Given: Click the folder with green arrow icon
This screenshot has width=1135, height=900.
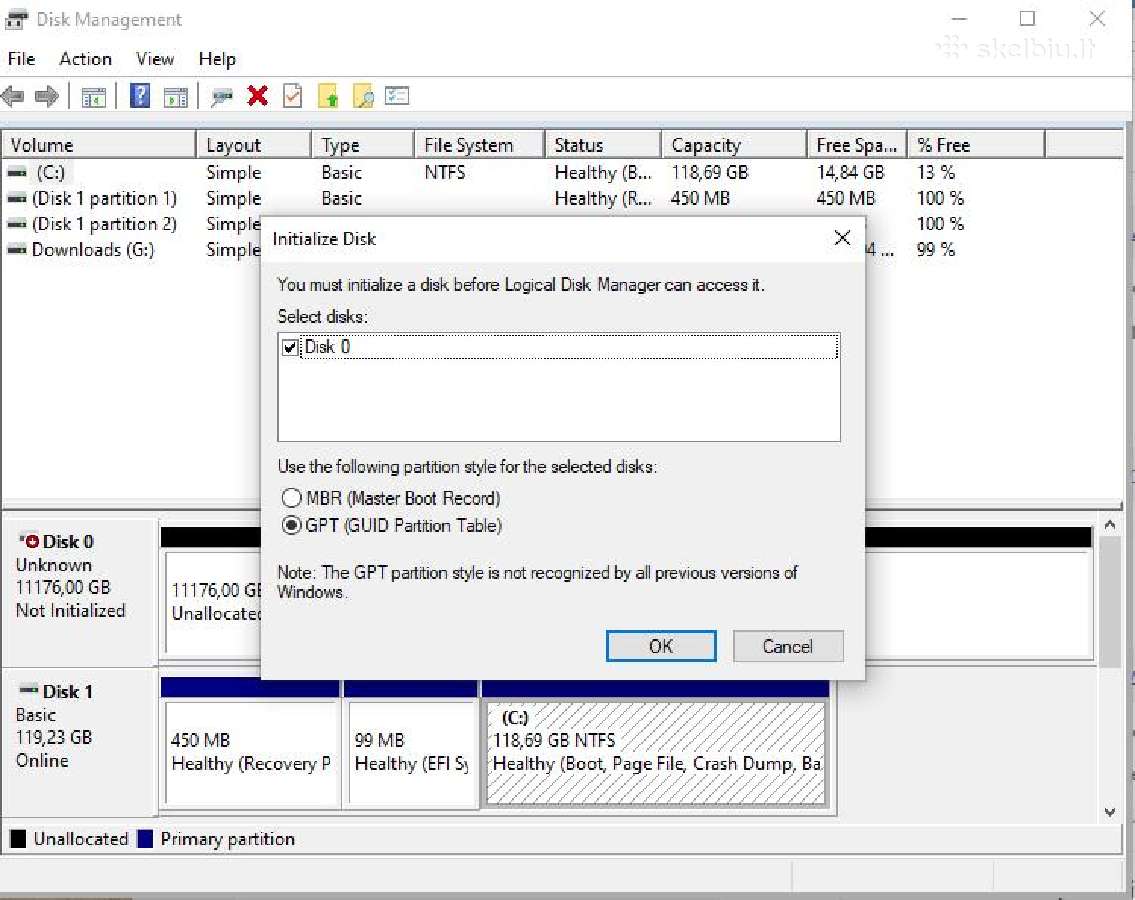Looking at the screenshot, I should point(329,96).
